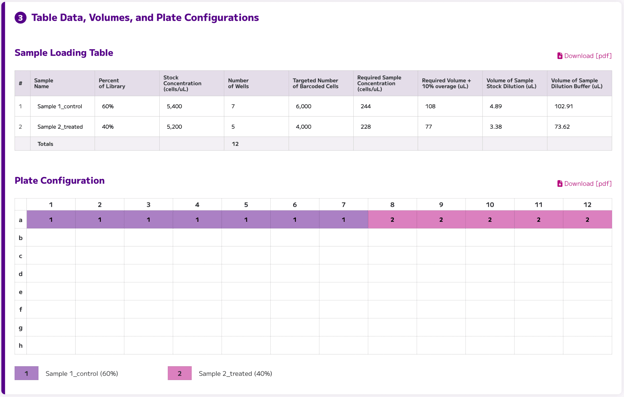Click the plate column 10 header

pos(490,204)
